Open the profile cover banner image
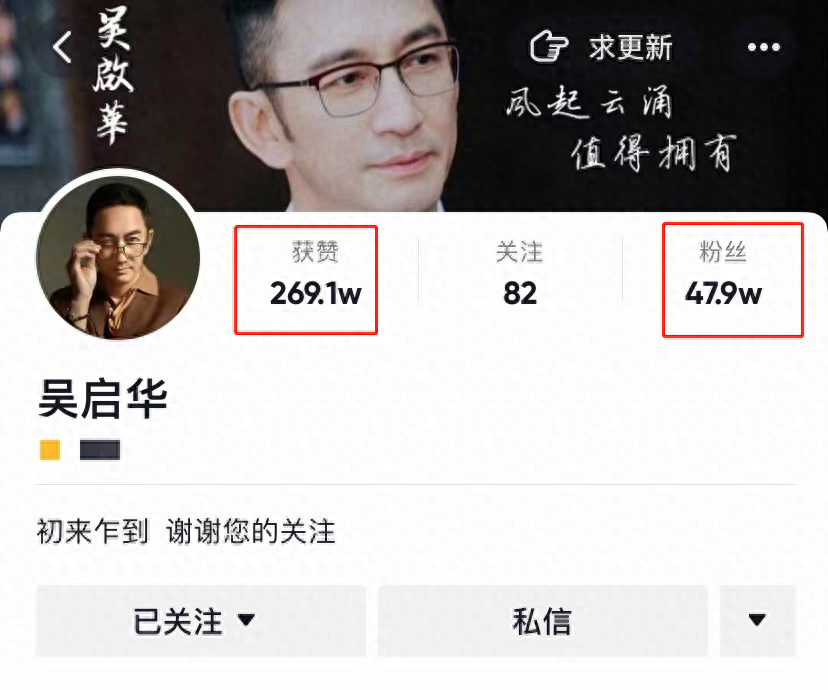This screenshot has height=690, width=828. pos(414,106)
